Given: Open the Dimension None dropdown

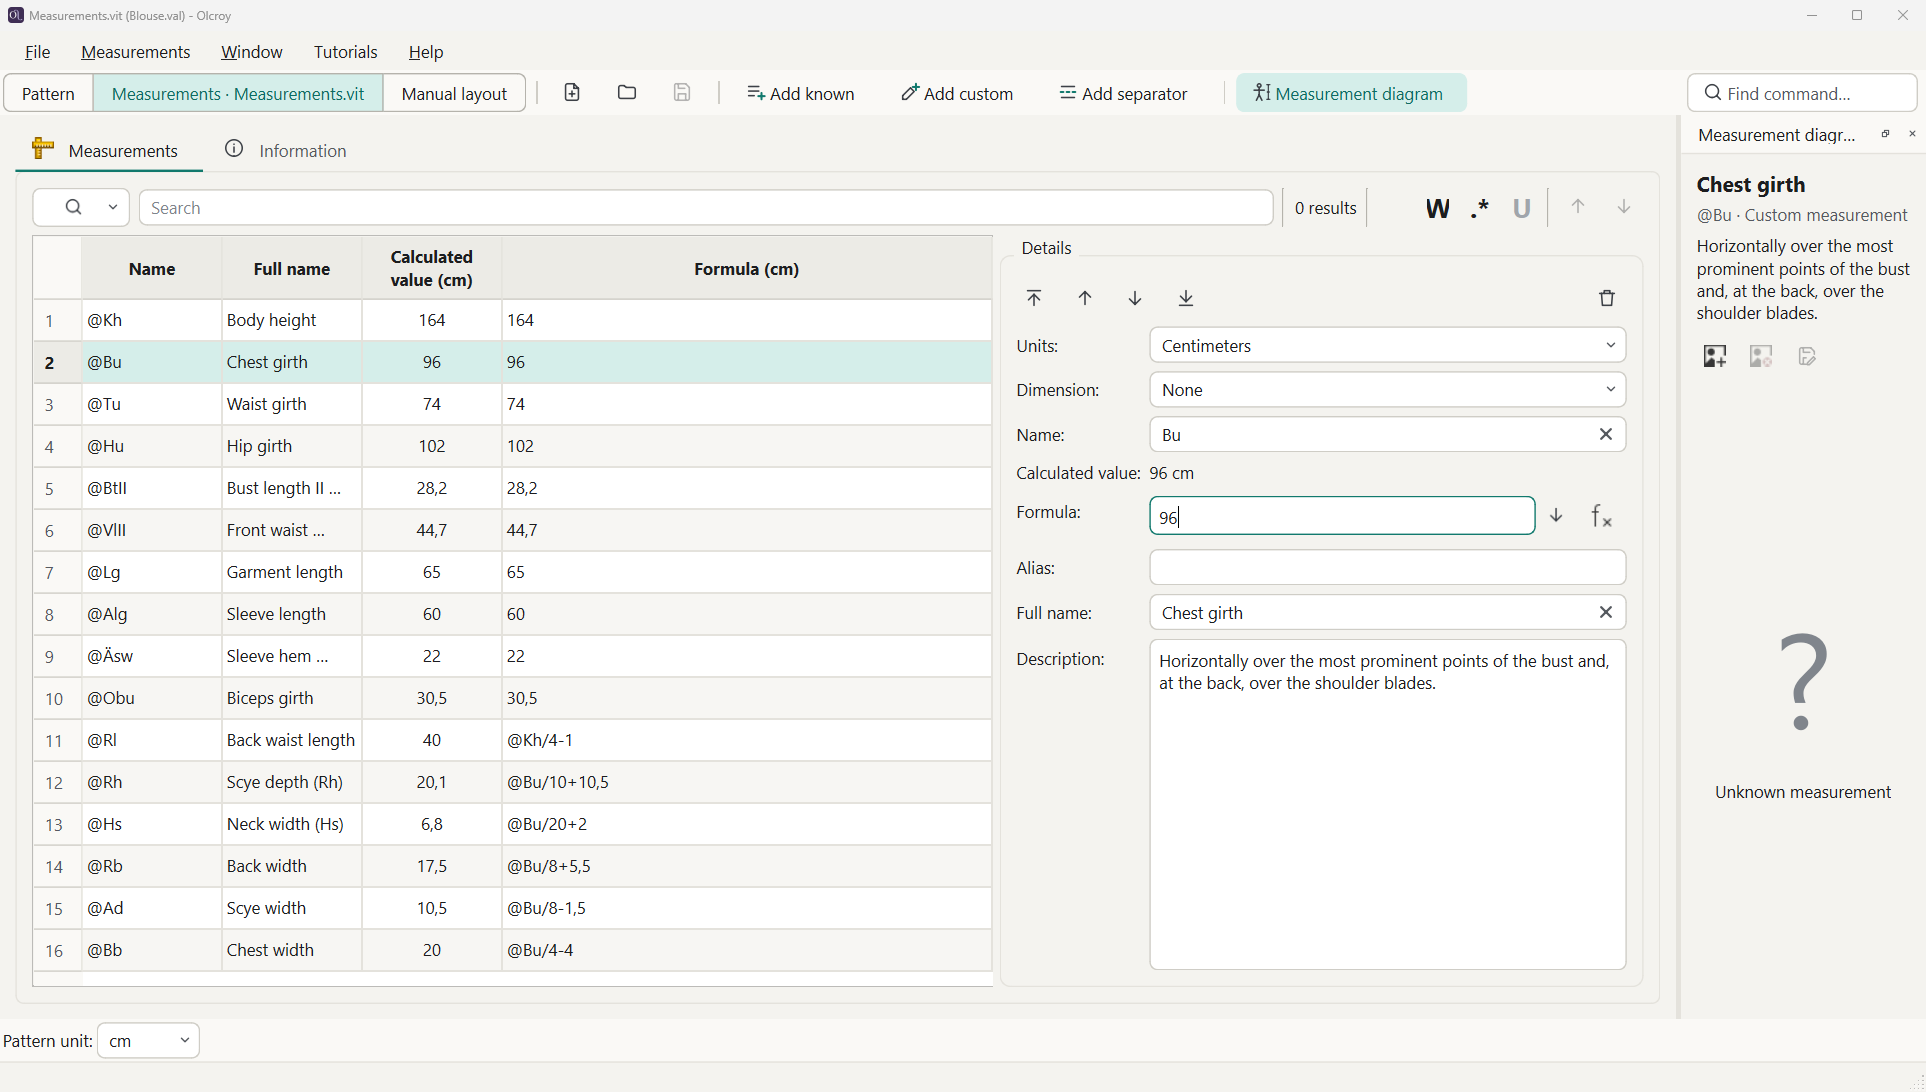Looking at the screenshot, I should (1388, 390).
